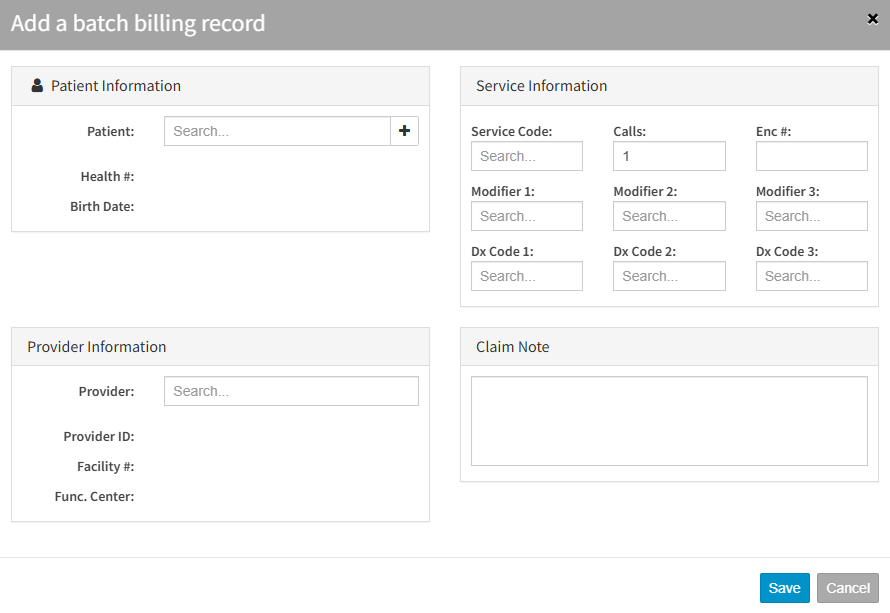Click the Provider ID label

99,436
